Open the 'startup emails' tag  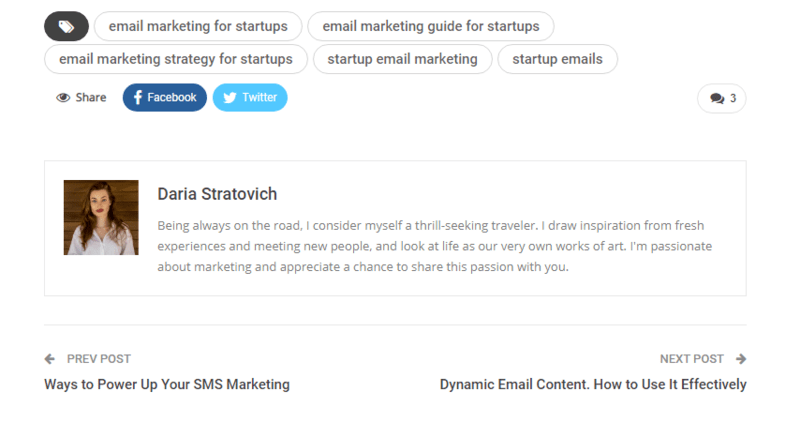tap(557, 59)
